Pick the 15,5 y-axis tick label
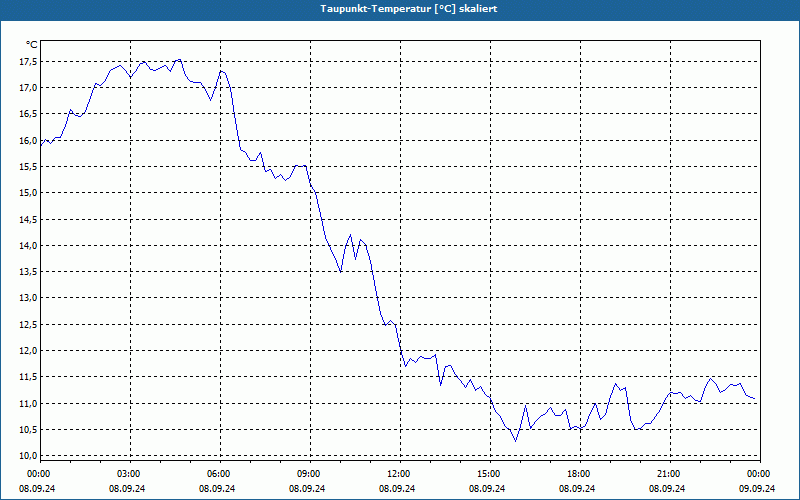Image resolution: width=800 pixels, height=500 pixels. 28,167
